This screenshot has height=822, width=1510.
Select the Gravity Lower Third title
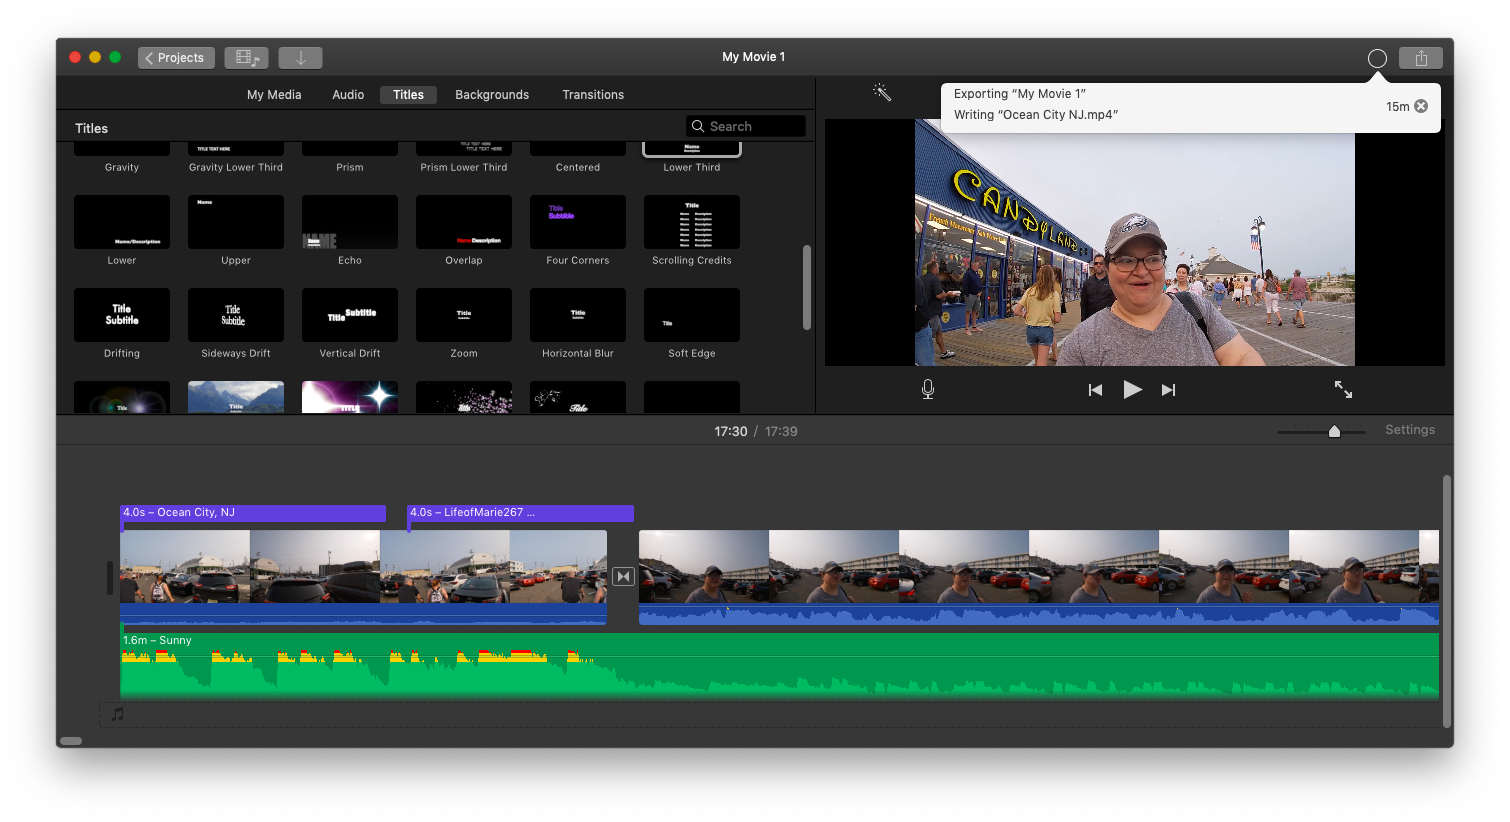[236, 150]
